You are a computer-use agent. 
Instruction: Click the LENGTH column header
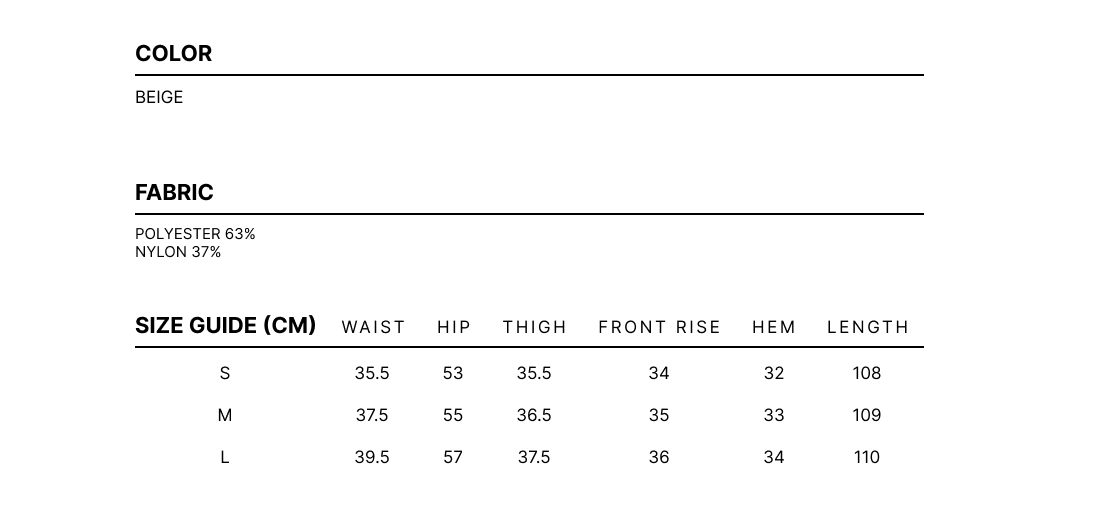click(x=868, y=327)
